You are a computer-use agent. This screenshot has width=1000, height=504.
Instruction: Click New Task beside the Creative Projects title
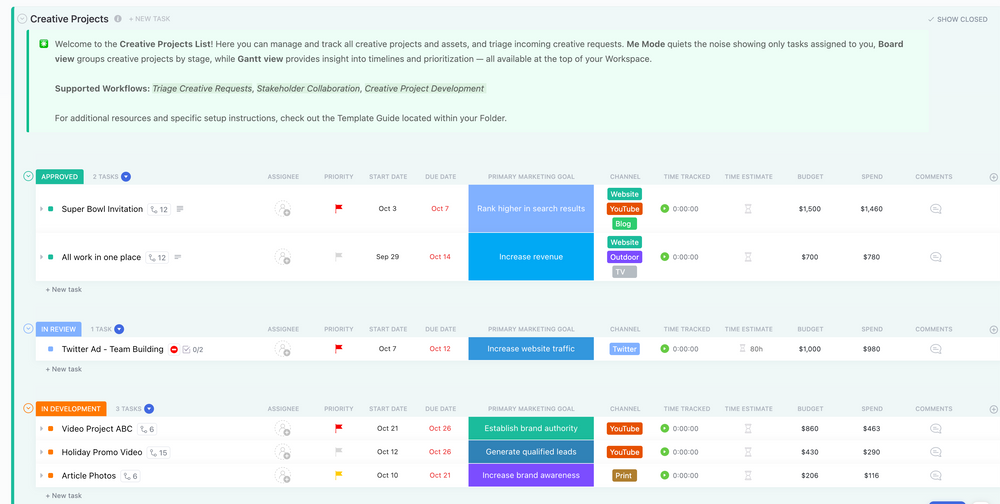pyautogui.click(x=149, y=19)
